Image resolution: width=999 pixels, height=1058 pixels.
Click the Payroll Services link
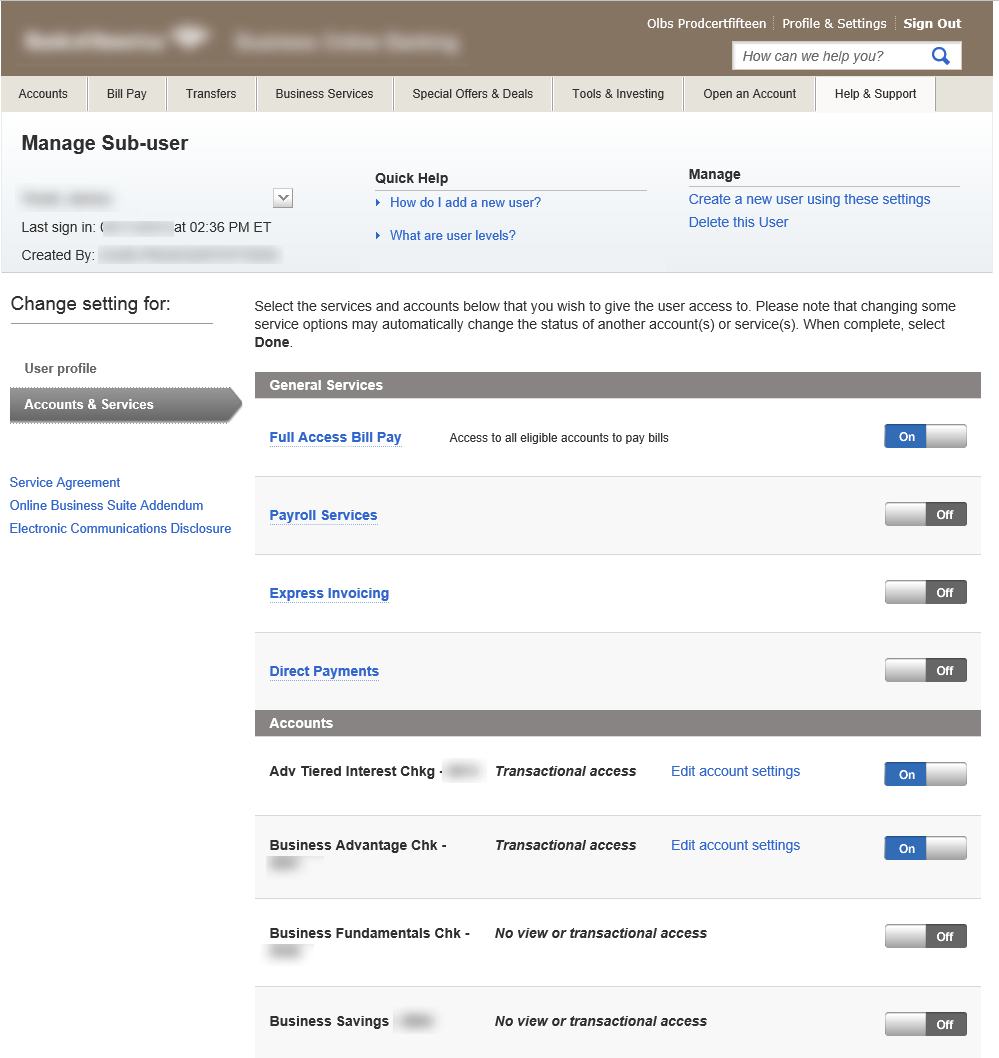tap(323, 516)
